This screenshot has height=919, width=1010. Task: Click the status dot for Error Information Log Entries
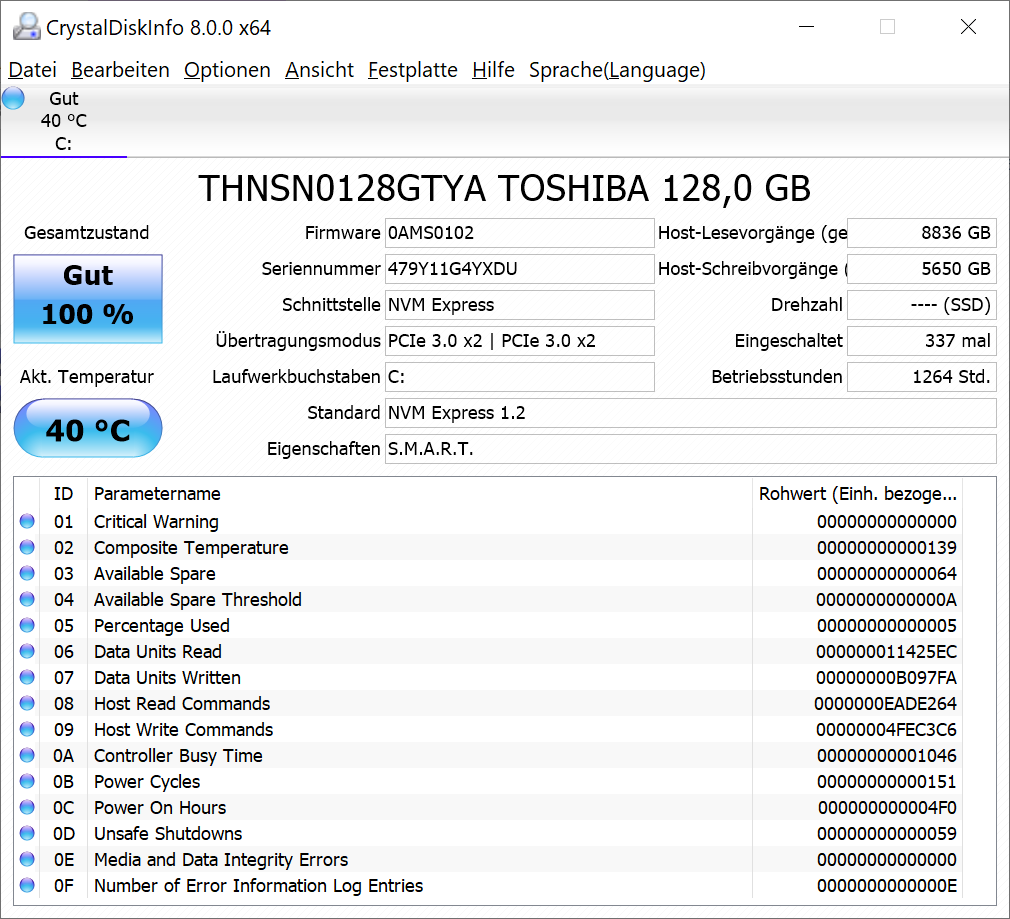(x=27, y=885)
